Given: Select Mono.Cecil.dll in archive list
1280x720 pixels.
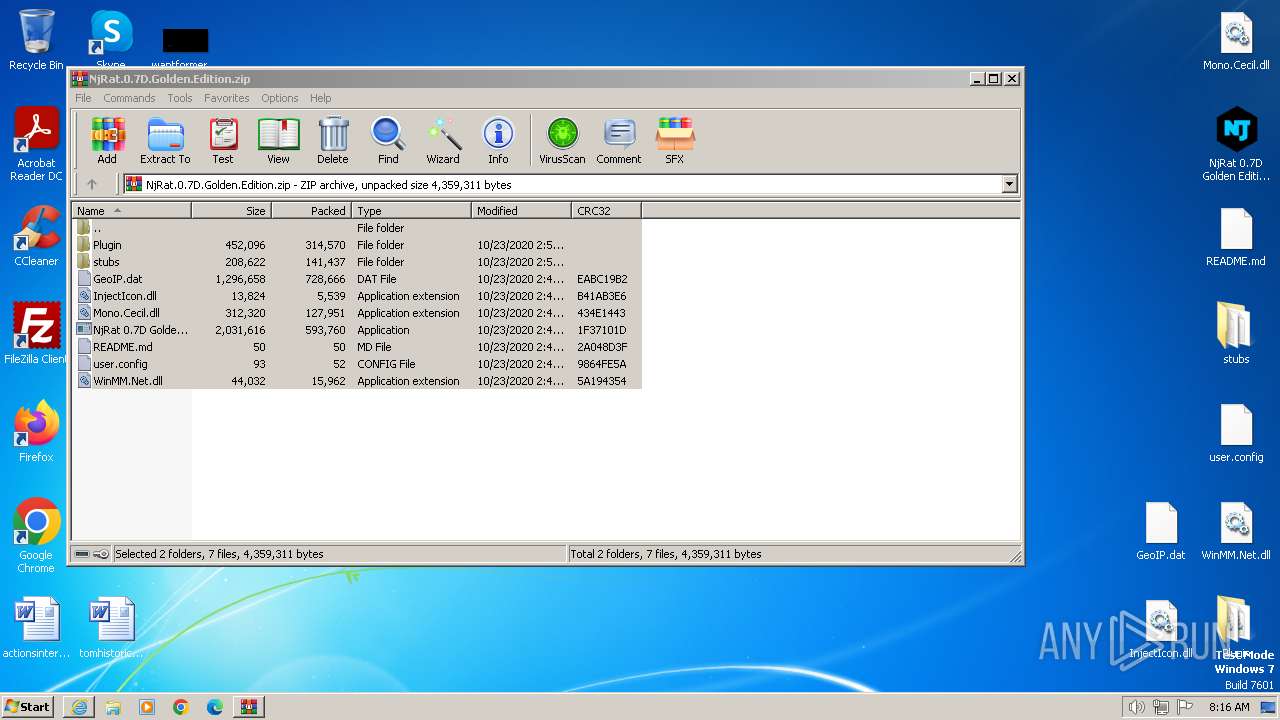Looking at the screenshot, I should point(357,313).
